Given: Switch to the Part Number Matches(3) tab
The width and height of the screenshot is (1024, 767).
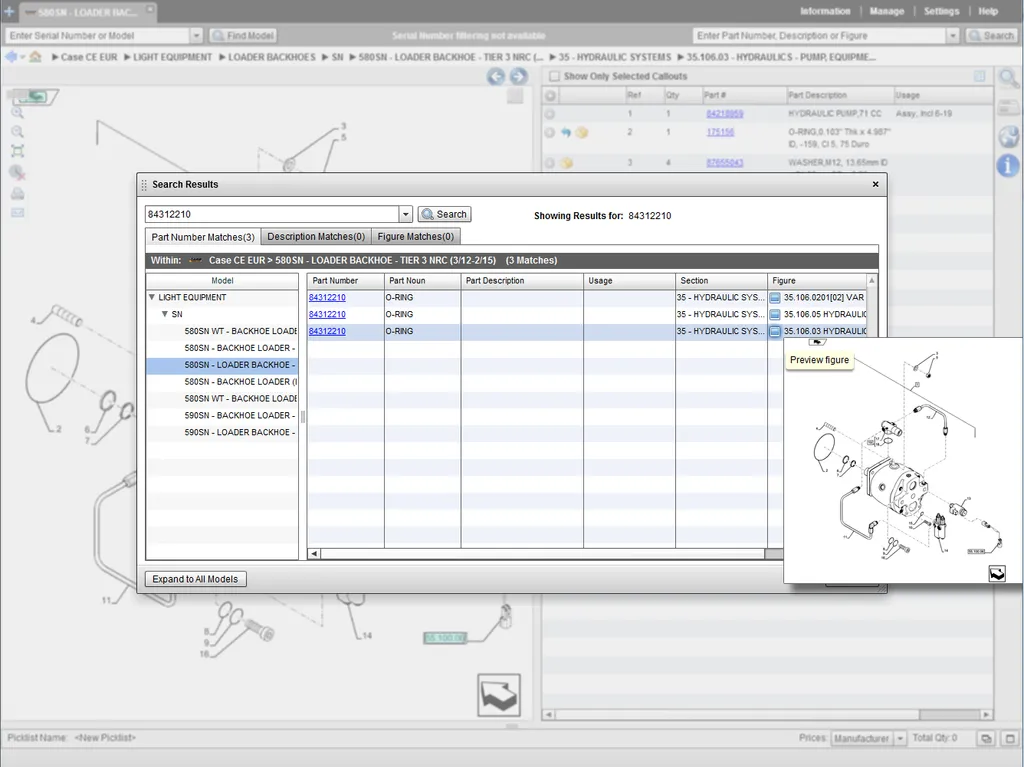Looking at the screenshot, I should click(202, 237).
